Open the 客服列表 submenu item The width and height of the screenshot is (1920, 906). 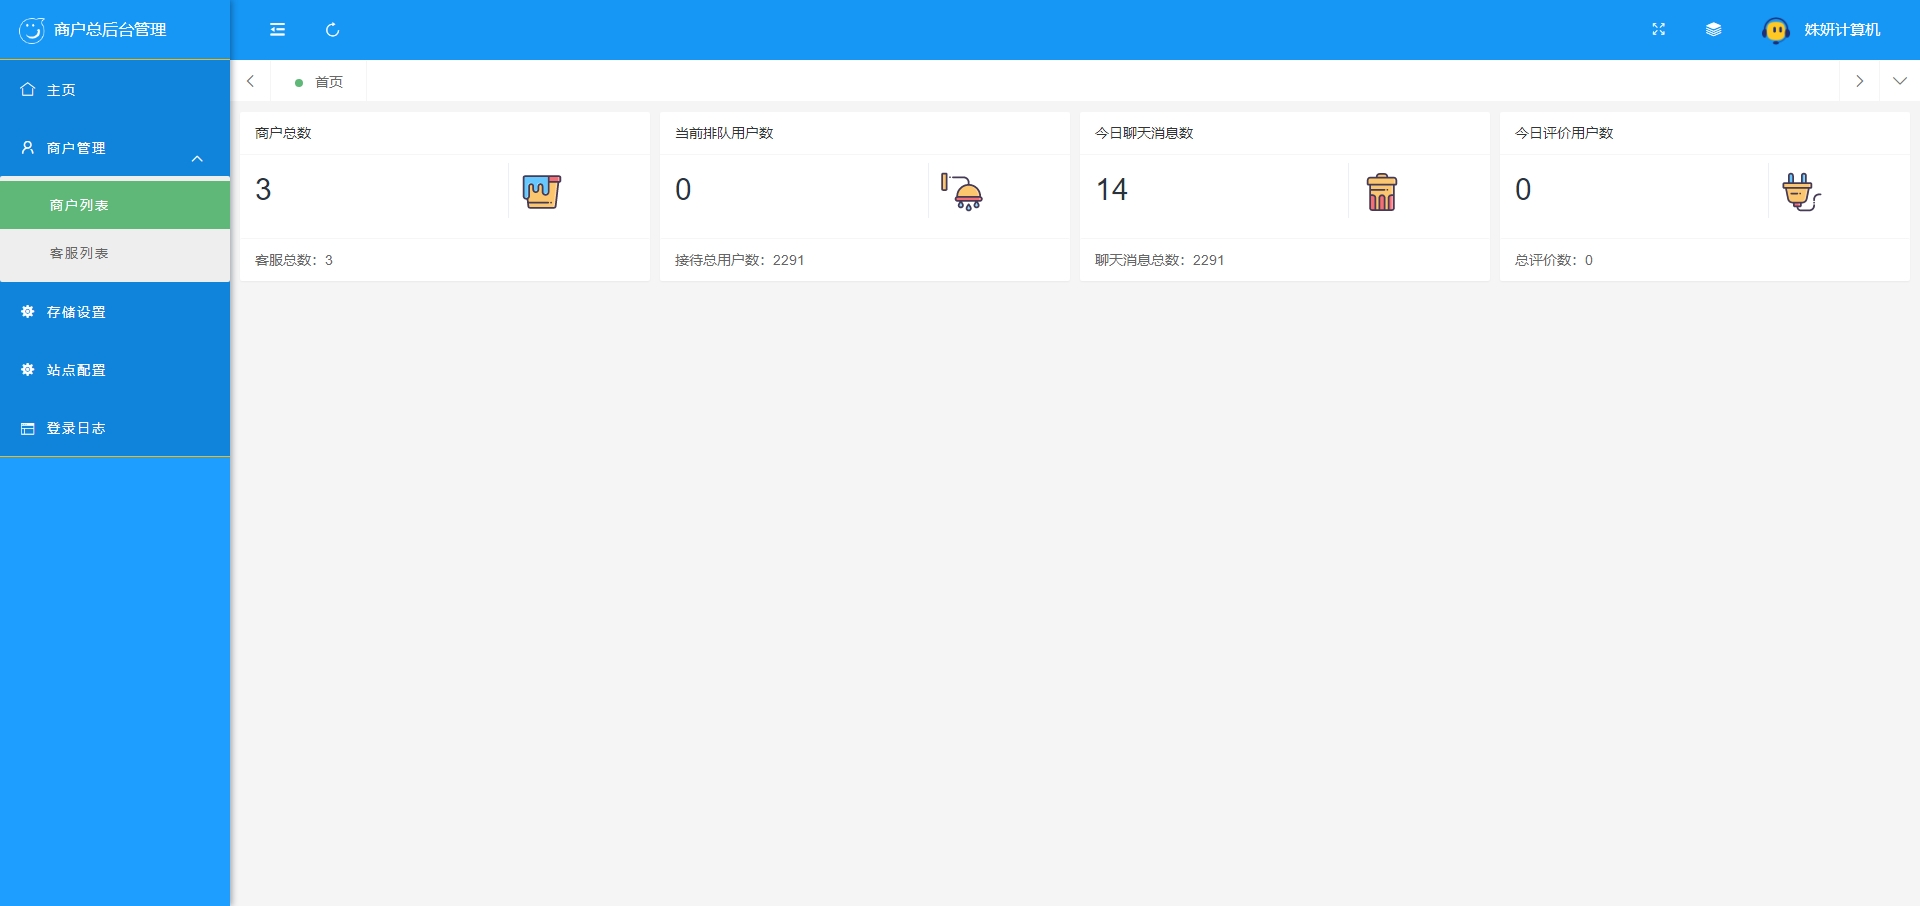(79, 253)
